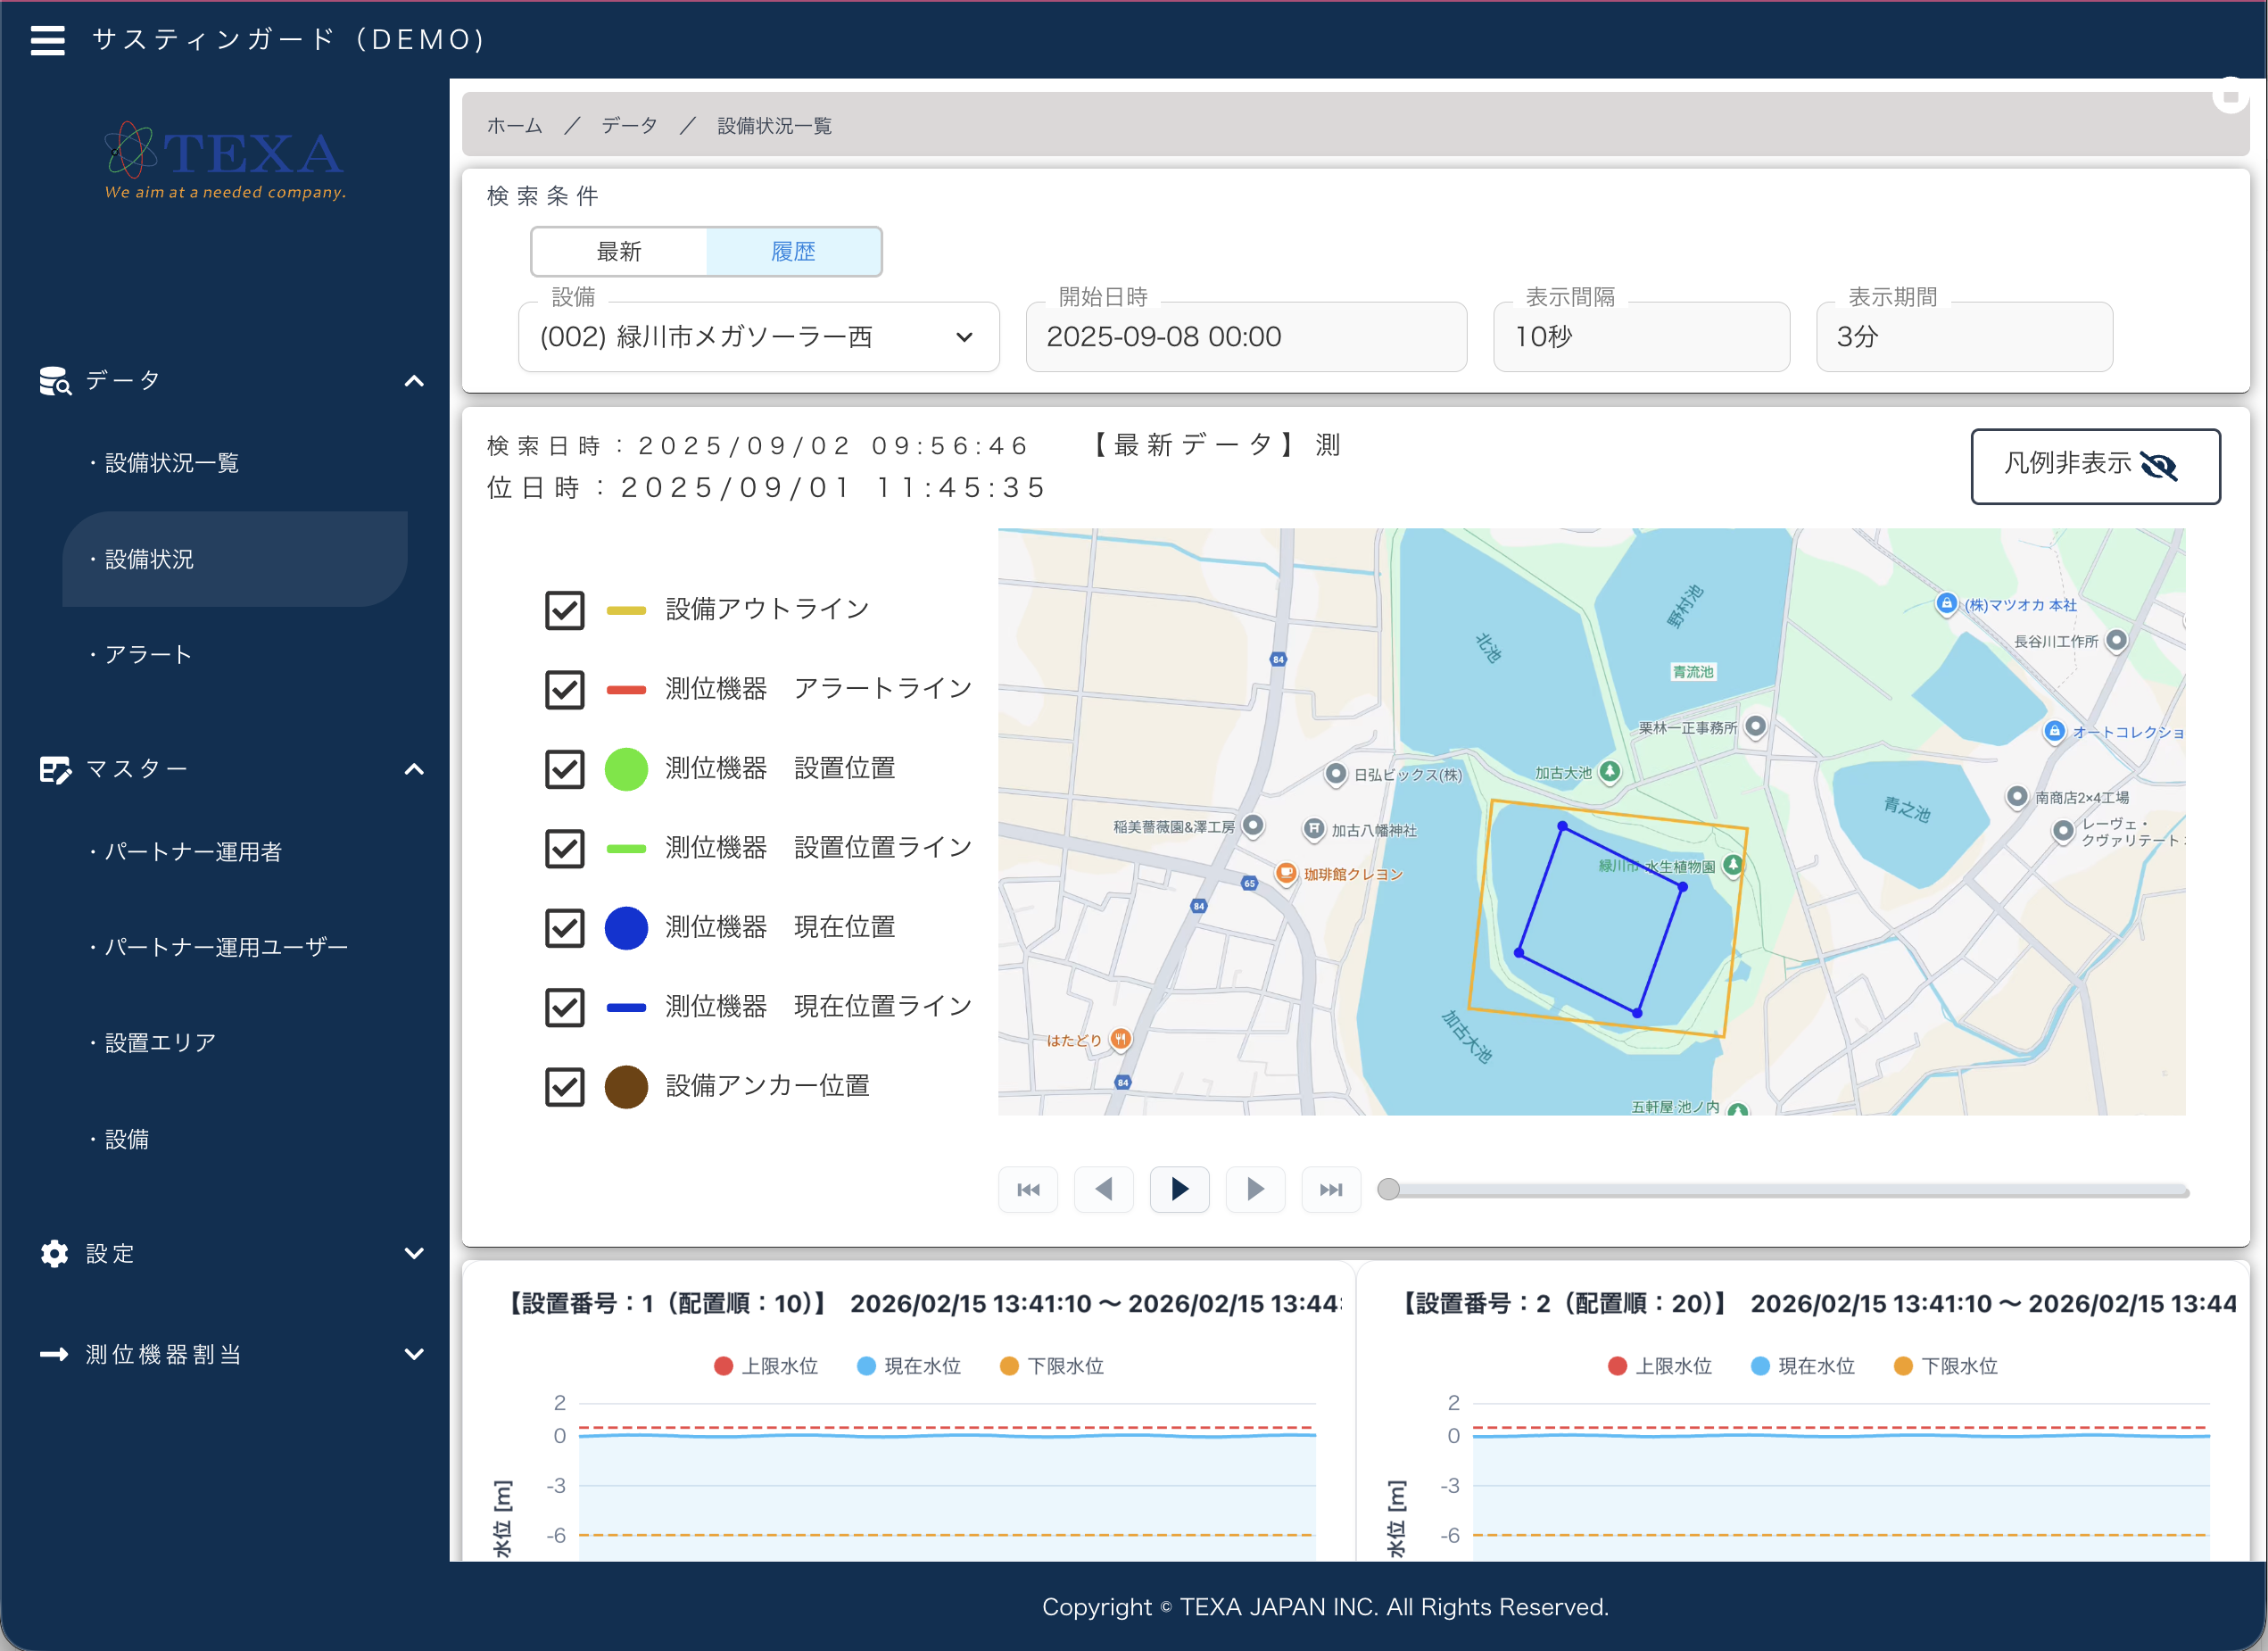Toggle the 設備アンカー位置 checkbox

coord(565,1087)
